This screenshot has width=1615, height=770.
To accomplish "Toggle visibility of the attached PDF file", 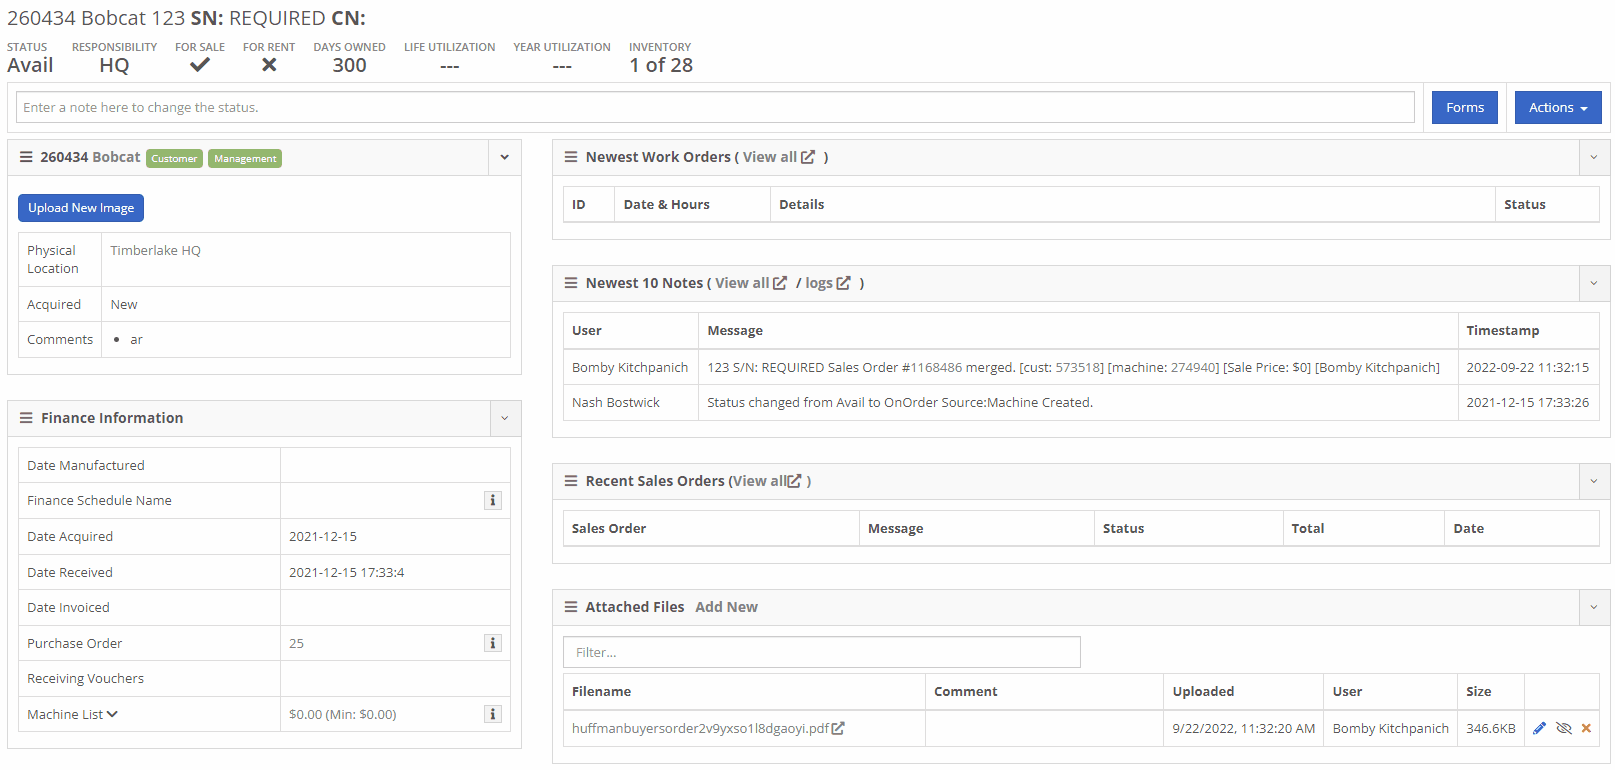I will point(1564,728).
